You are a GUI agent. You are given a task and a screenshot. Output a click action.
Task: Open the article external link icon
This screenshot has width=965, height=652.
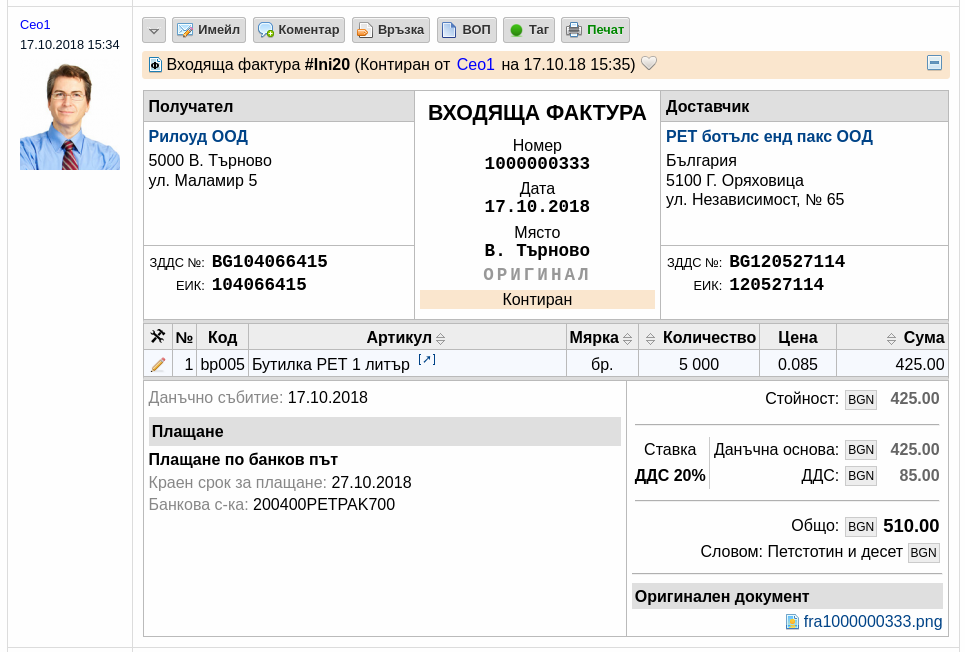[x=426, y=360]
